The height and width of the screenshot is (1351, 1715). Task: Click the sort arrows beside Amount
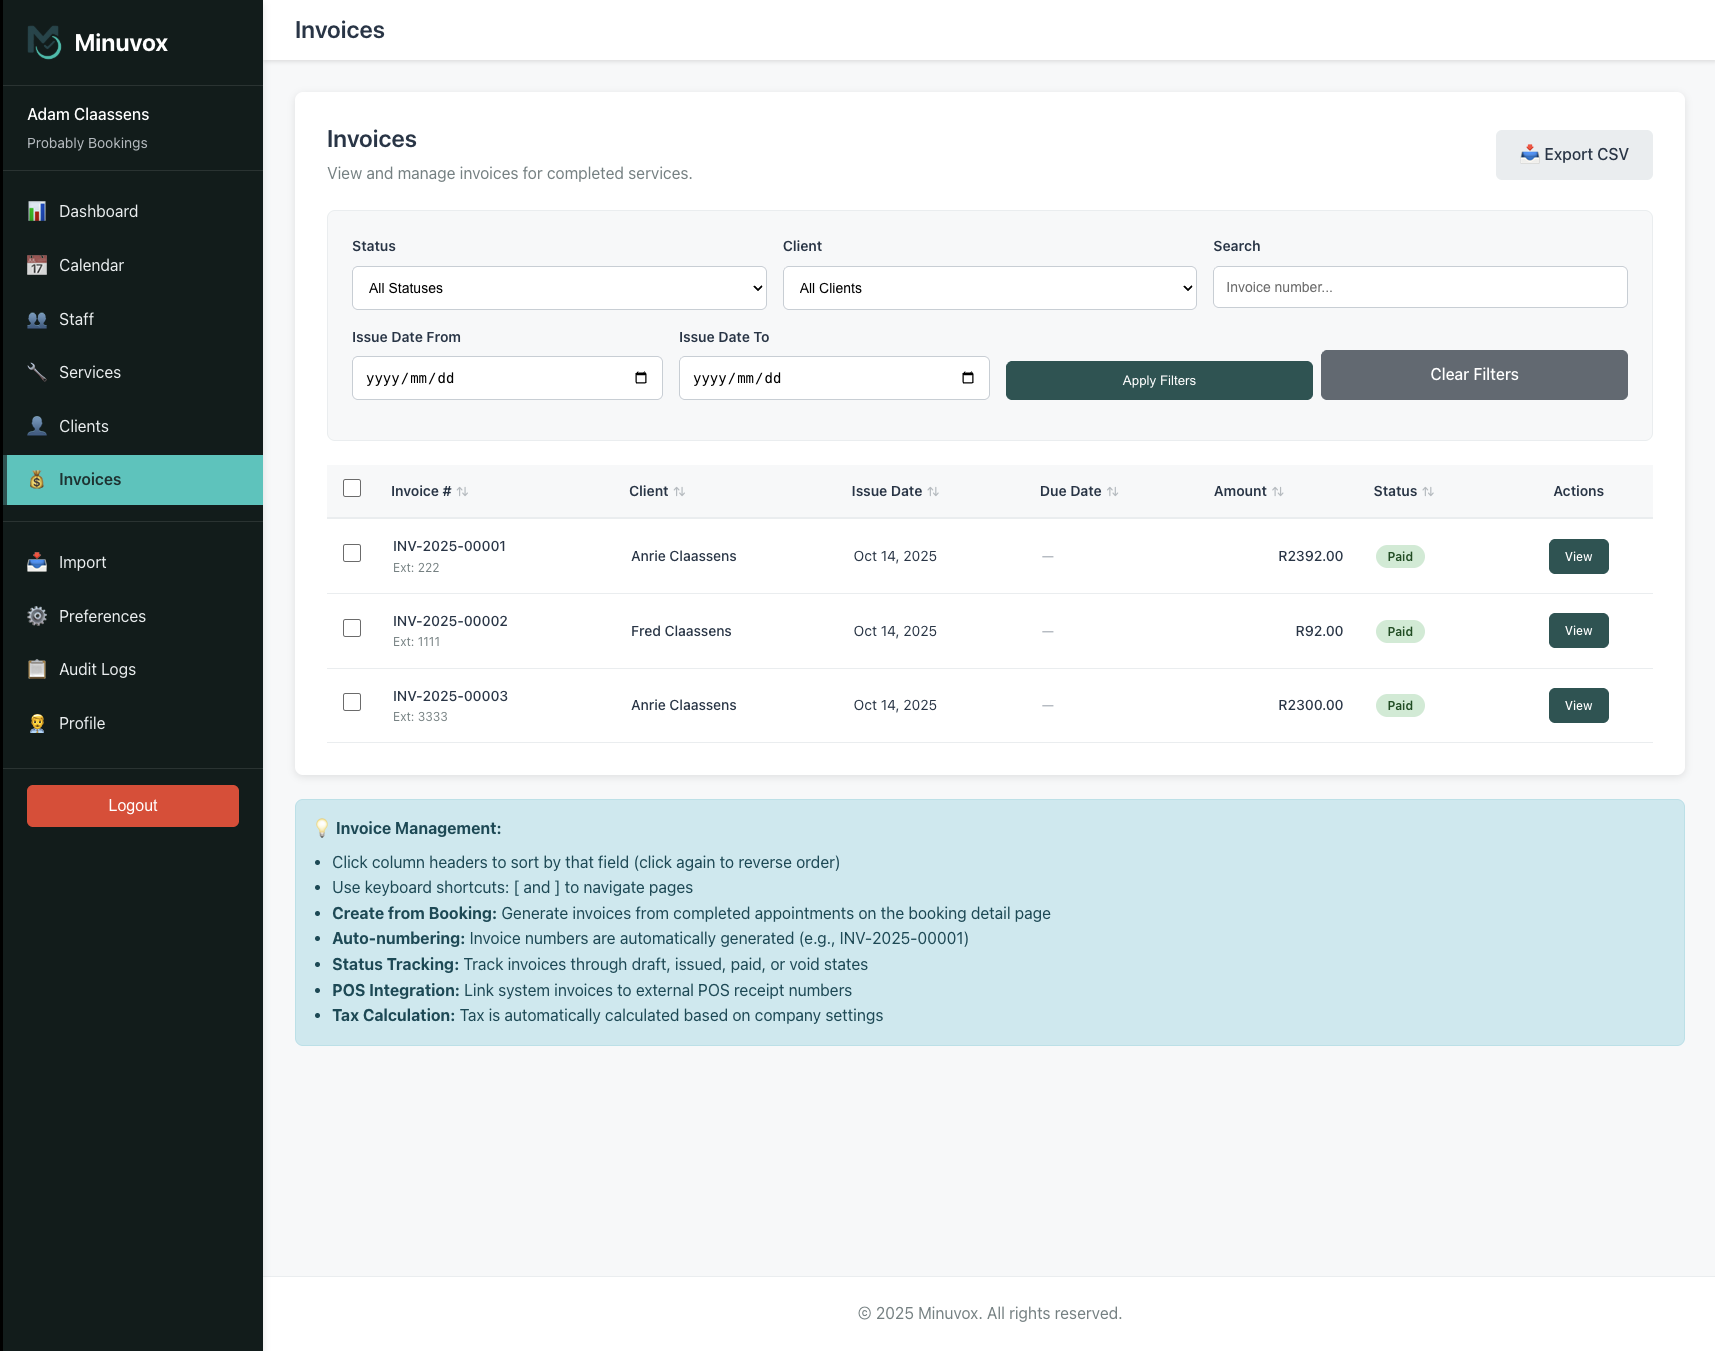(x=1278, y=491)
